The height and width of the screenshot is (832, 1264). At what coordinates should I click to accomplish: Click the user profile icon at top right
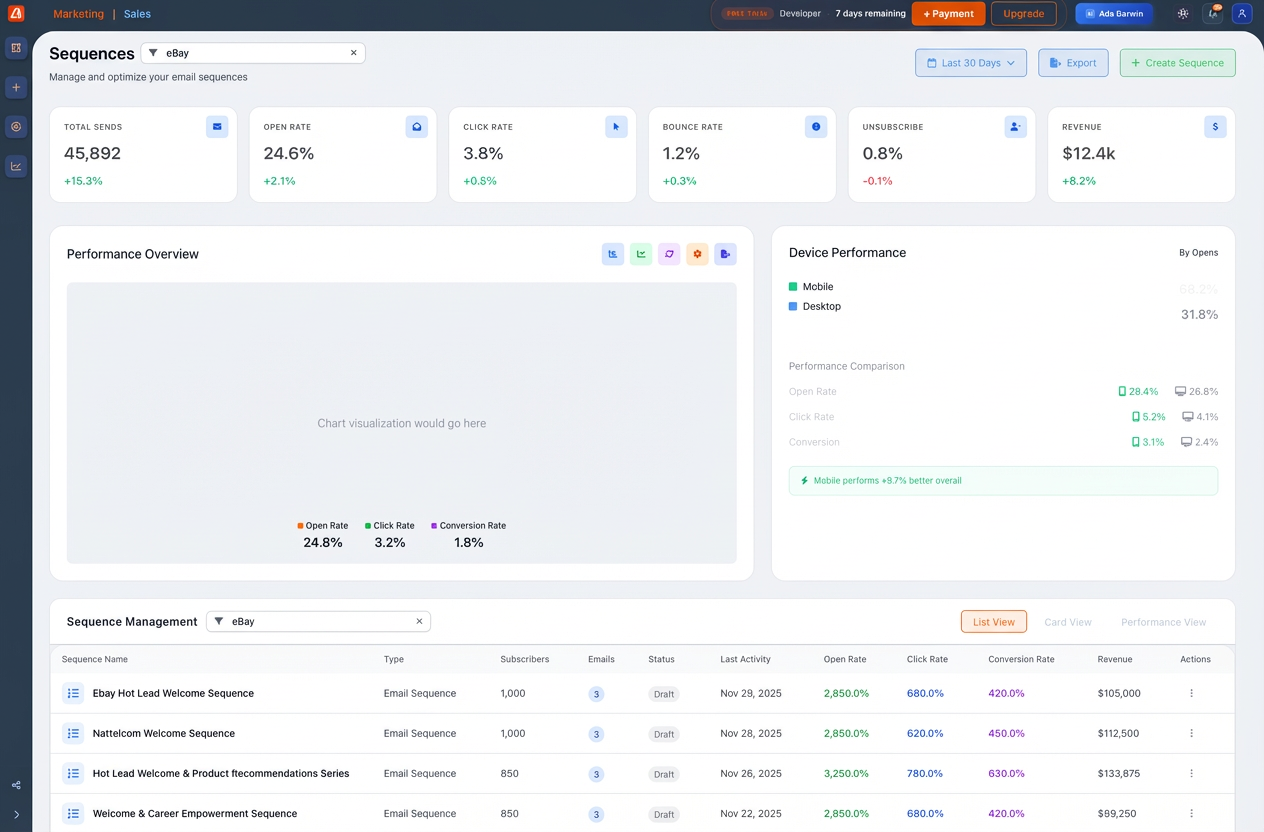1242,14
